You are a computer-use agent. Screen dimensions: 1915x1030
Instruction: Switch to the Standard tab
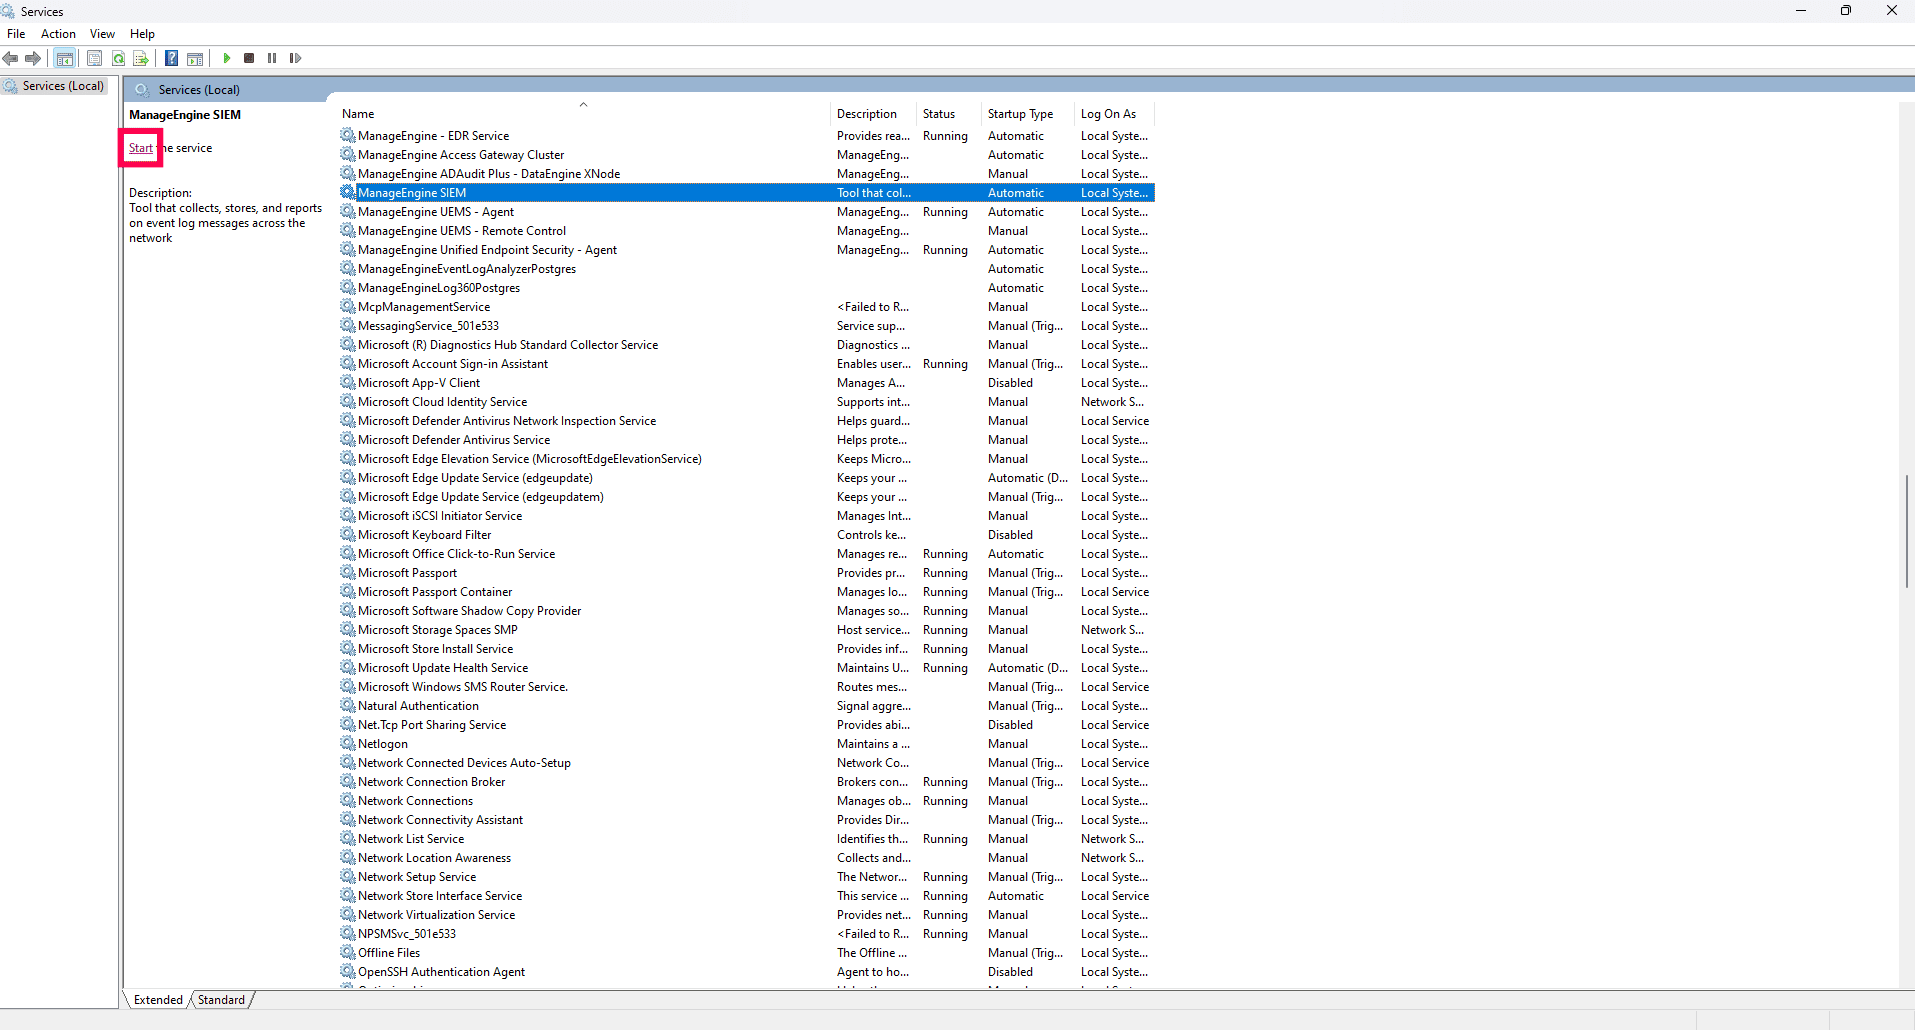tap(221, 1000)
